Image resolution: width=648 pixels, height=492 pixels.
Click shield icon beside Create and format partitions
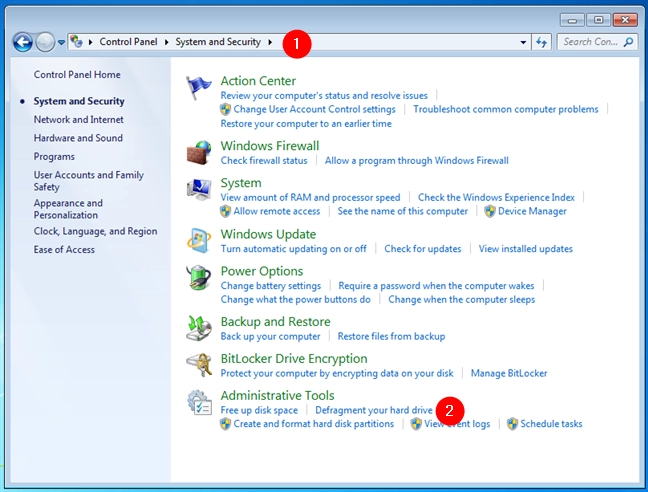(225, 424)
